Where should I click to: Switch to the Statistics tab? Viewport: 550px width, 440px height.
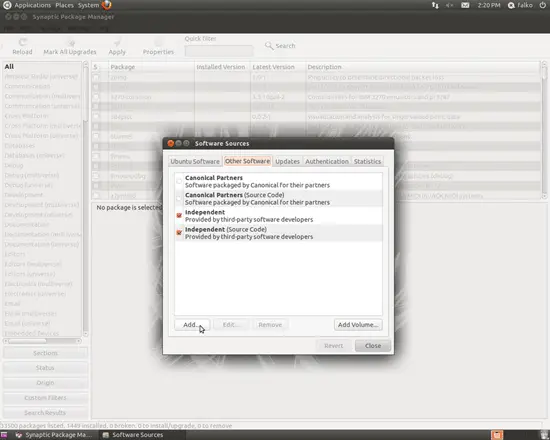(367, 161)
